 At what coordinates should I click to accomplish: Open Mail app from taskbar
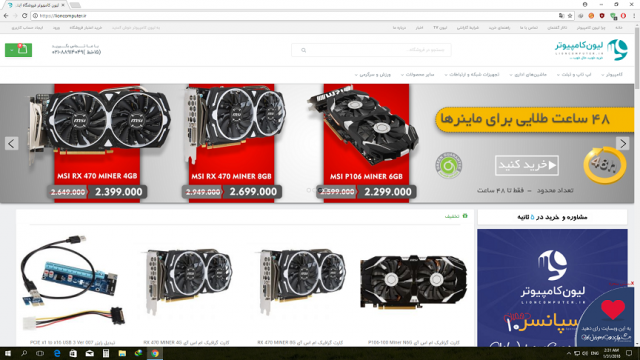[x=89, y=353]
